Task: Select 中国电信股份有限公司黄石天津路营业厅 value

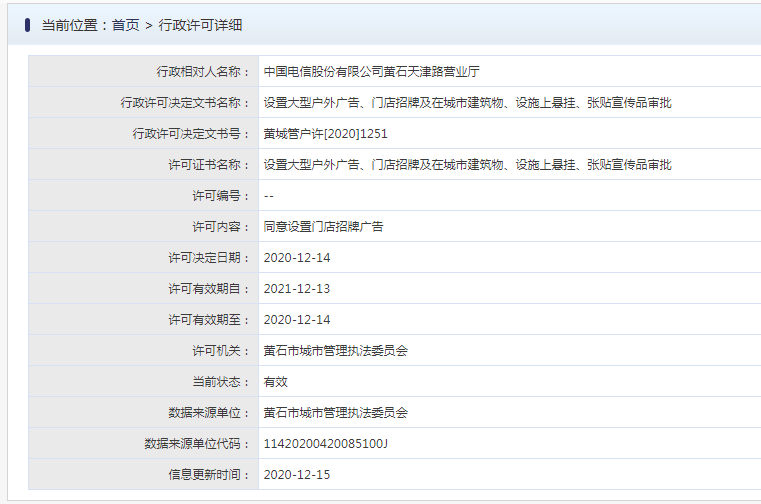Action: point(372,72)
